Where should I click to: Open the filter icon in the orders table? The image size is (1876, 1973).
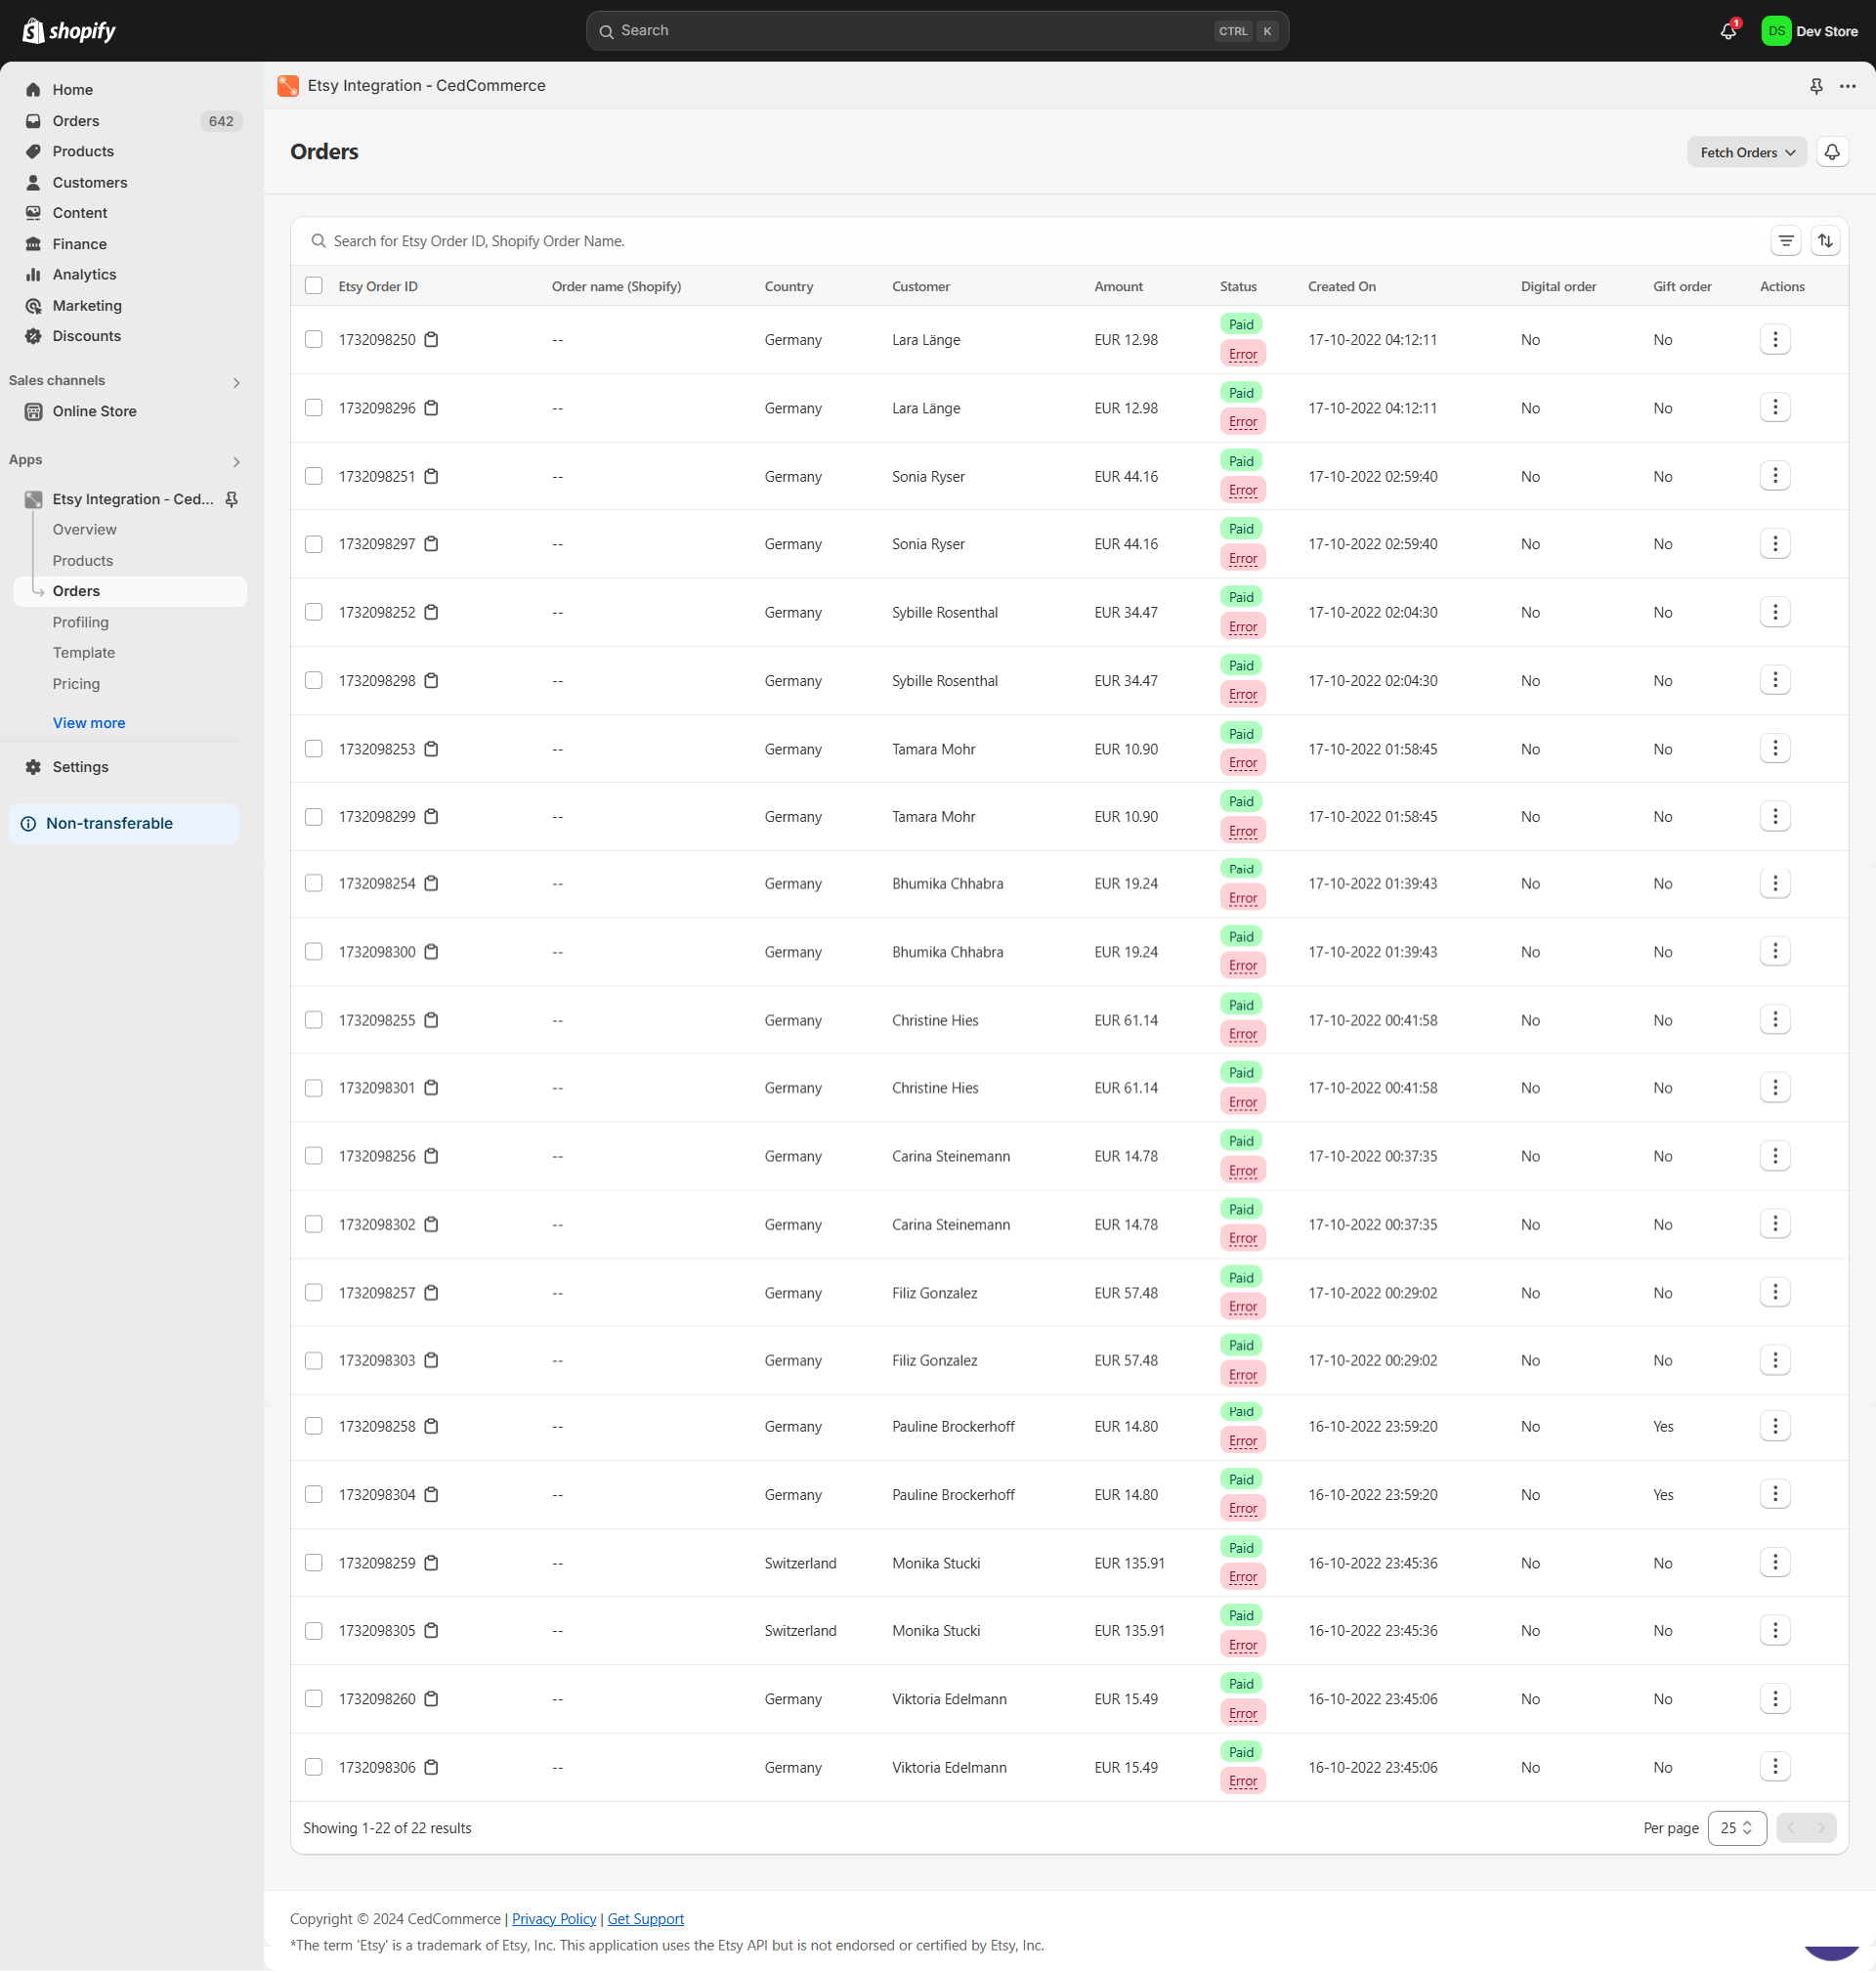point(1786,241)
